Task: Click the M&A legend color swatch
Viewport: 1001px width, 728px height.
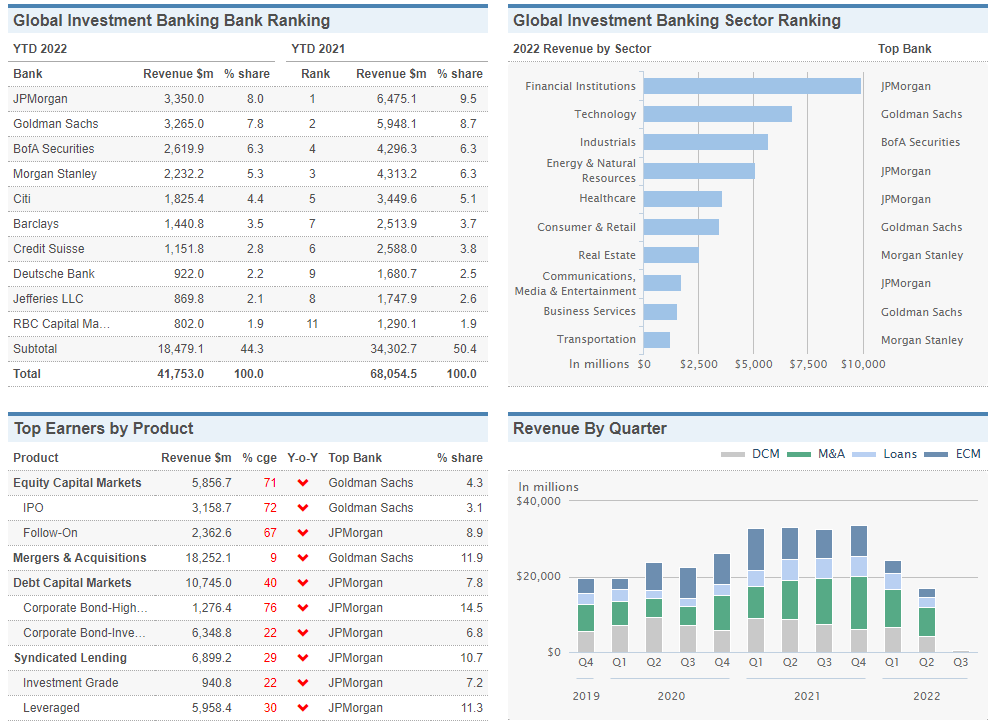Action: click(799, 455)
